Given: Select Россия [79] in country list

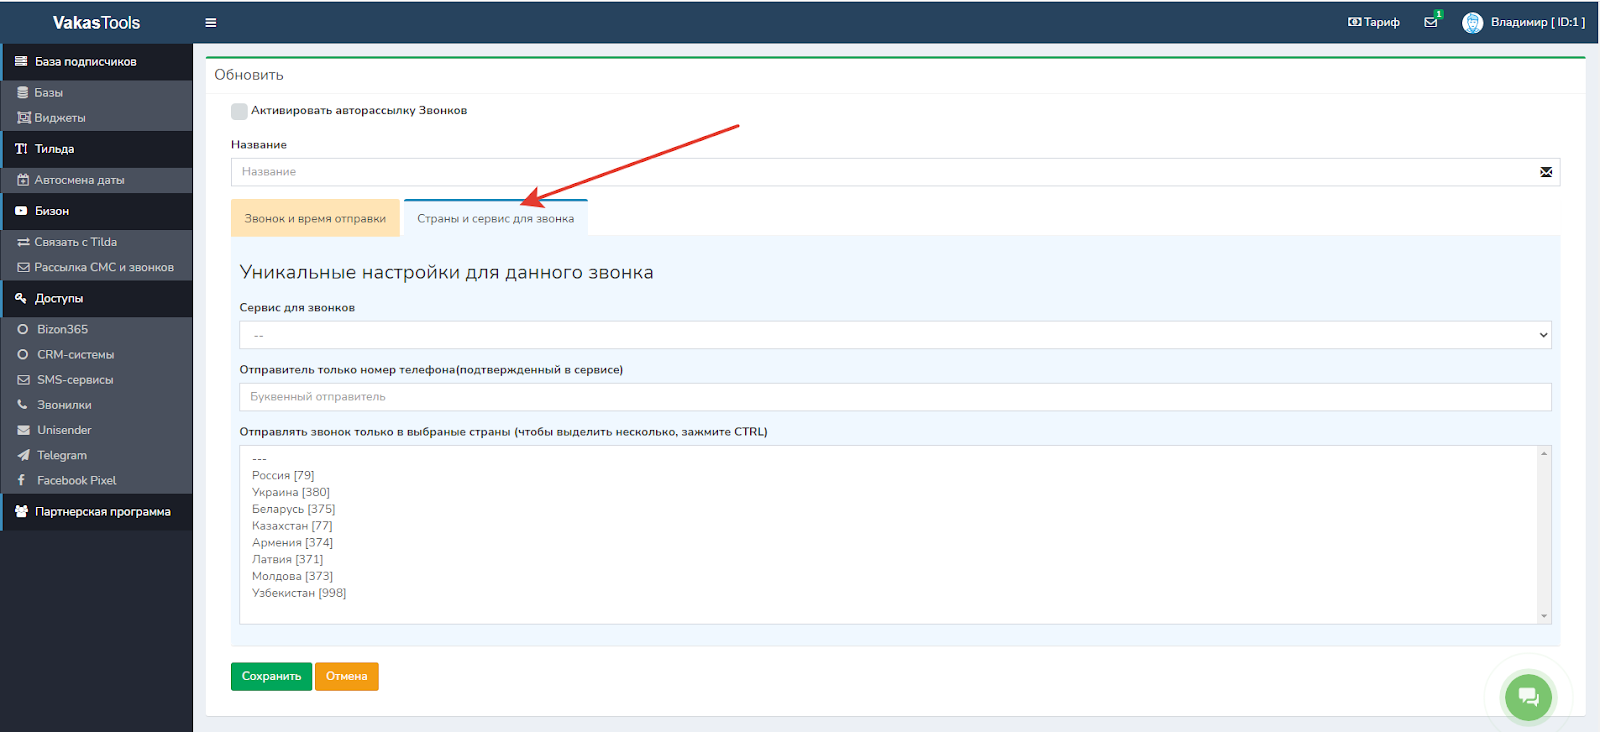Looking at the screenshot, I should 283,475.
